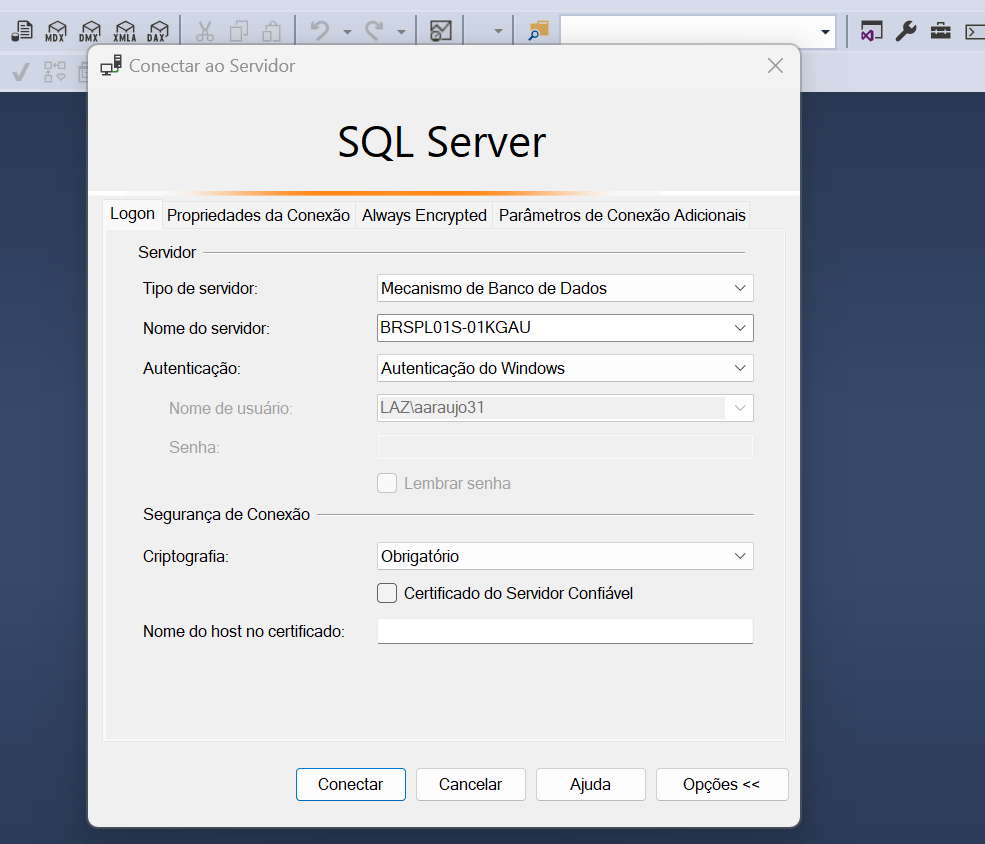The image size is (985, 844).
Task: Close the Conectar ao Servidor dialog
Action: point(775,65)
